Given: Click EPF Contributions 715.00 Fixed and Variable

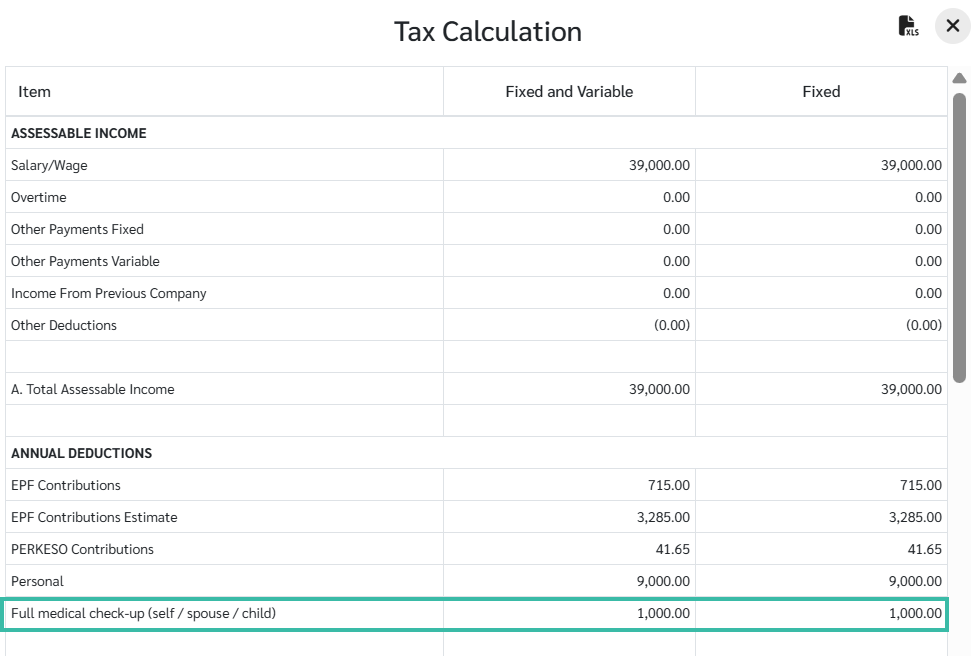Looking at the screenshot, I should (x=669, y=485).
